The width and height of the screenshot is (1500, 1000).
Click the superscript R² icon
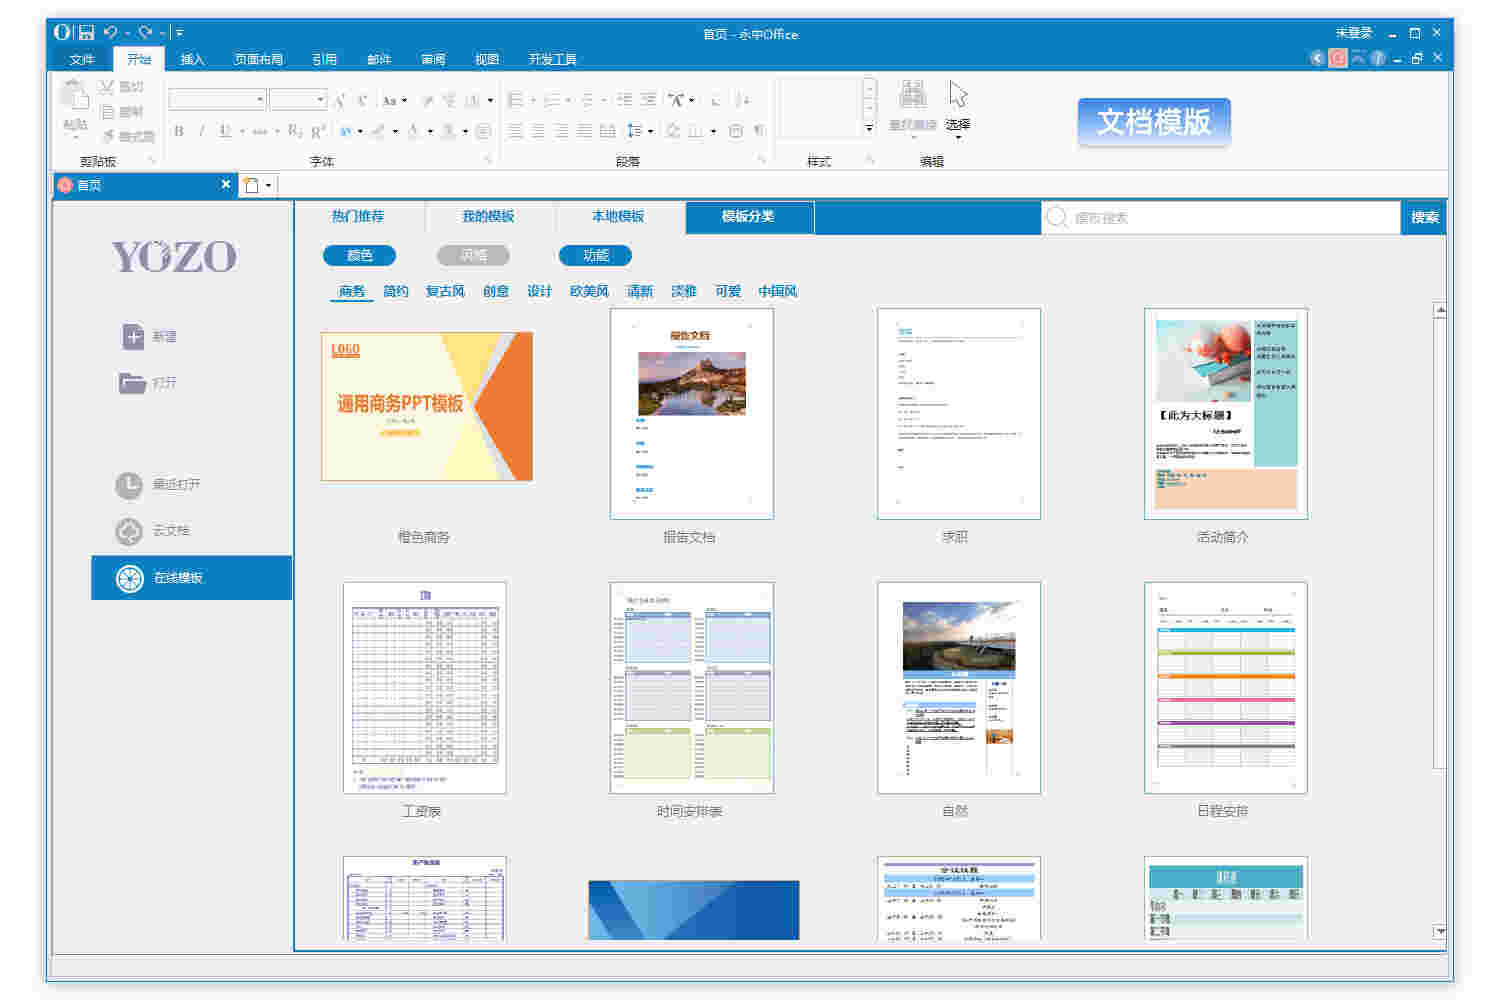click(x=318, y=131)
